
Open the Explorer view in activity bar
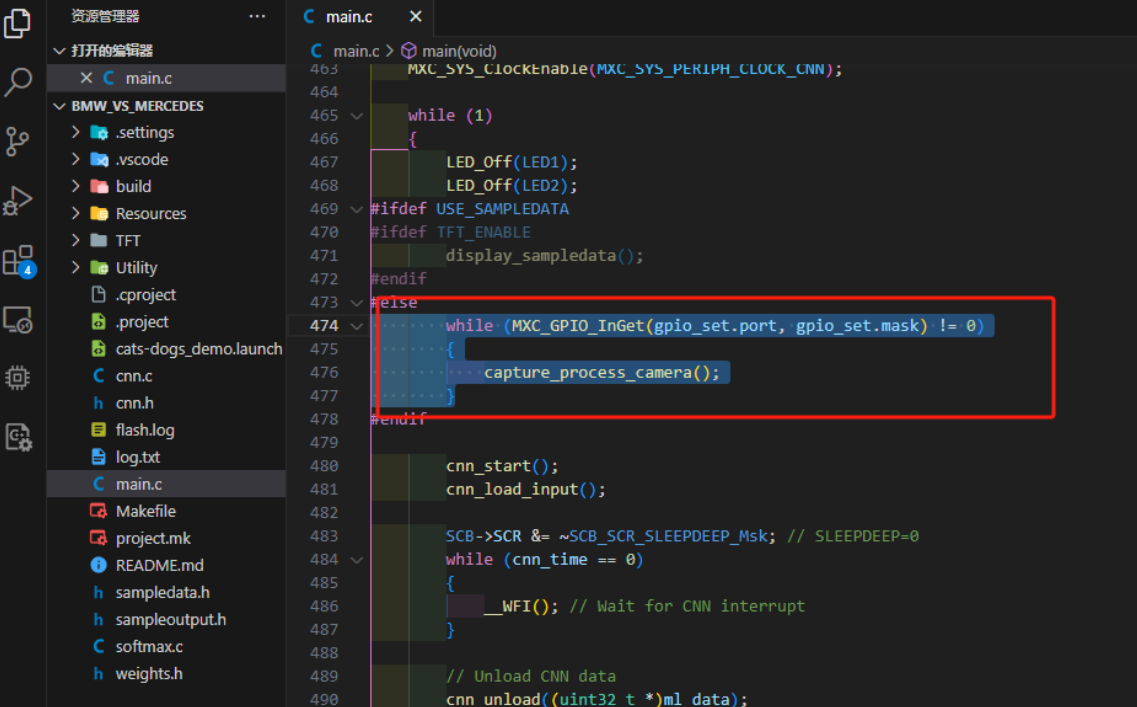pos(17,23)
